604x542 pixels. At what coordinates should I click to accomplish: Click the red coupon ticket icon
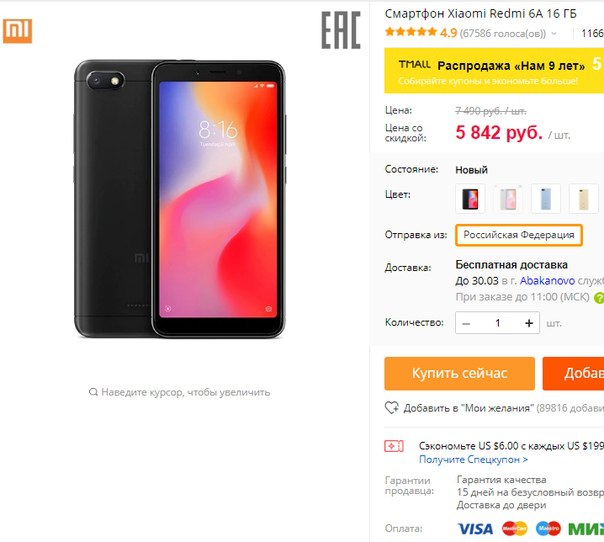point(394,446)
